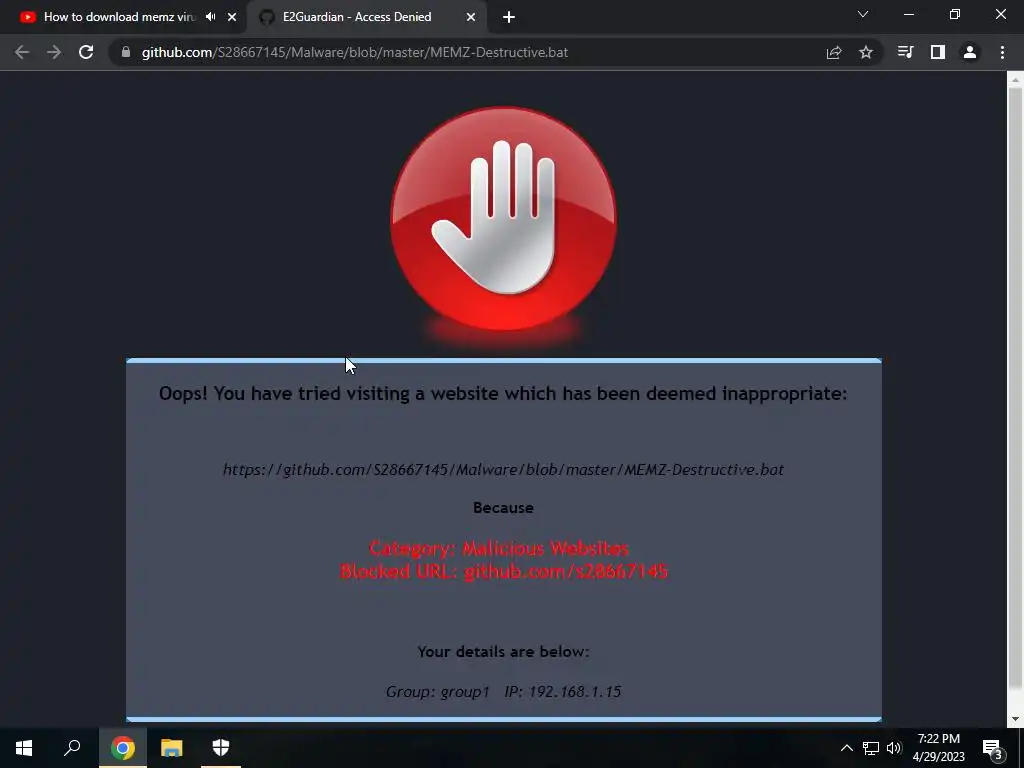Click the word 'Because'
Screen dimensions: 1024x768
[x=504, y=507]
